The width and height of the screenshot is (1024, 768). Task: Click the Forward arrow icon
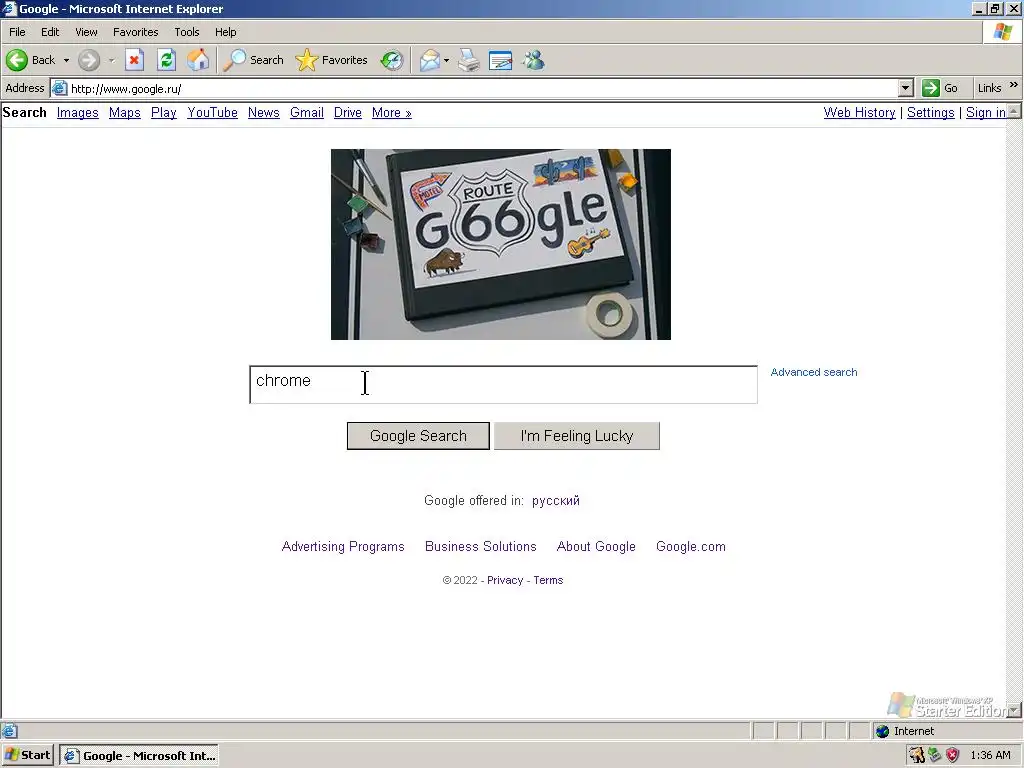coord(89,60)
